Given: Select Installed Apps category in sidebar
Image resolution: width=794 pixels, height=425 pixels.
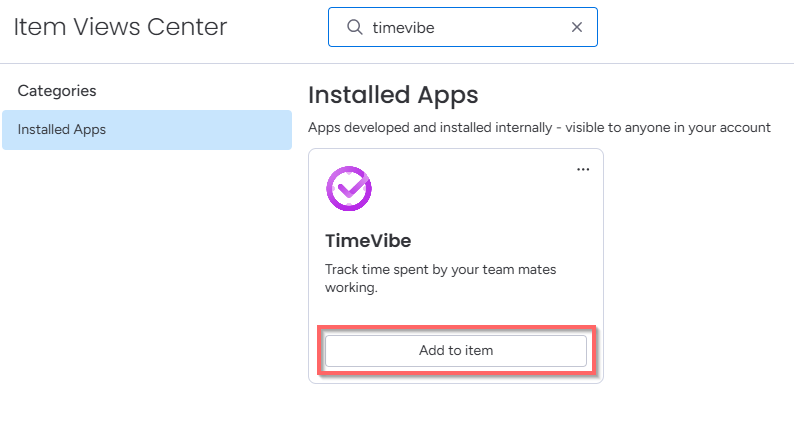Looking at the screenshot, I should point(147,130).
